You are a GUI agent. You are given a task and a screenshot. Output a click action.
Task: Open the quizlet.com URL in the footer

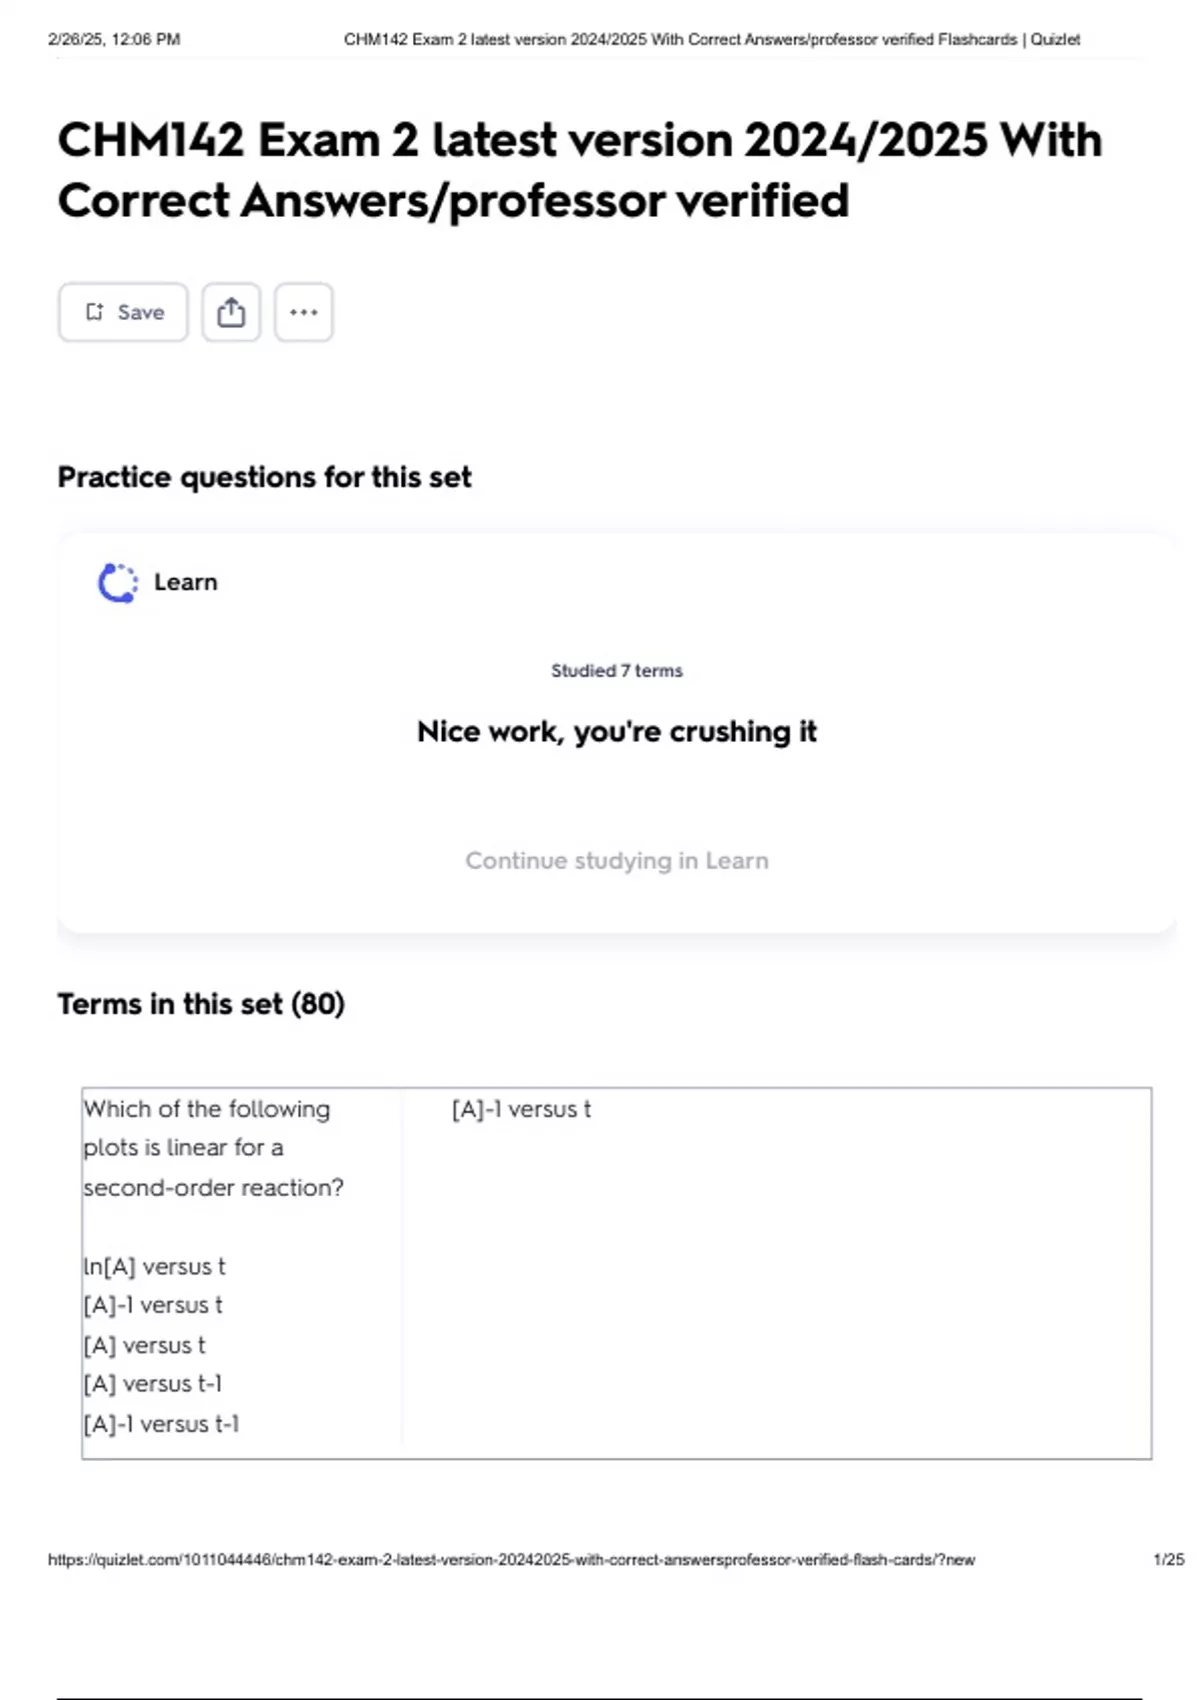[511, 1559]
